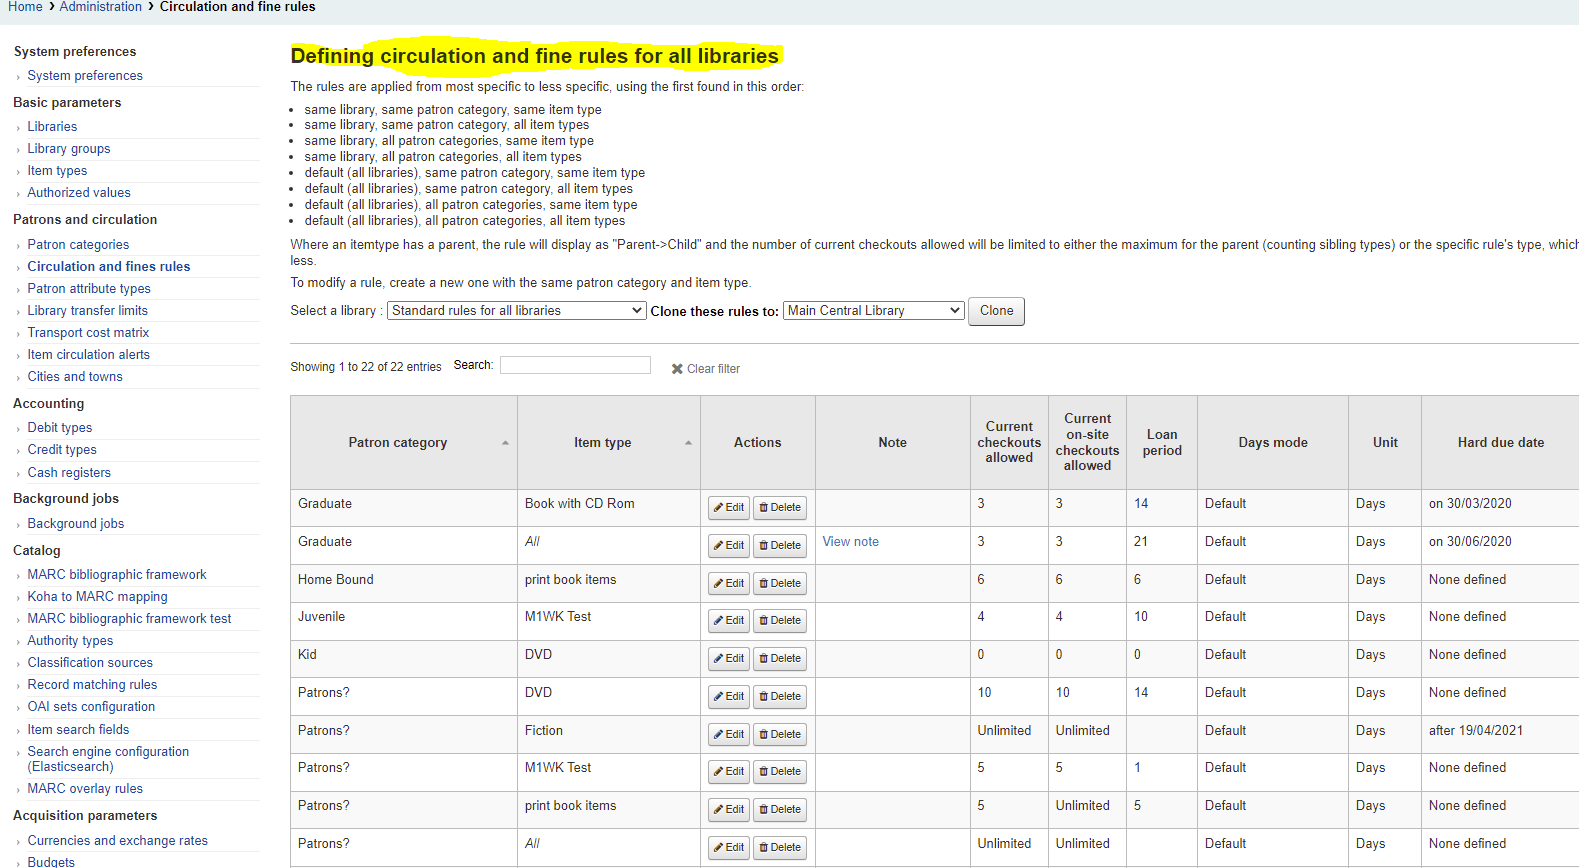Screen dimensions: 1579x868
Task: Delete the Kid DVD rule
Action: 780,659
